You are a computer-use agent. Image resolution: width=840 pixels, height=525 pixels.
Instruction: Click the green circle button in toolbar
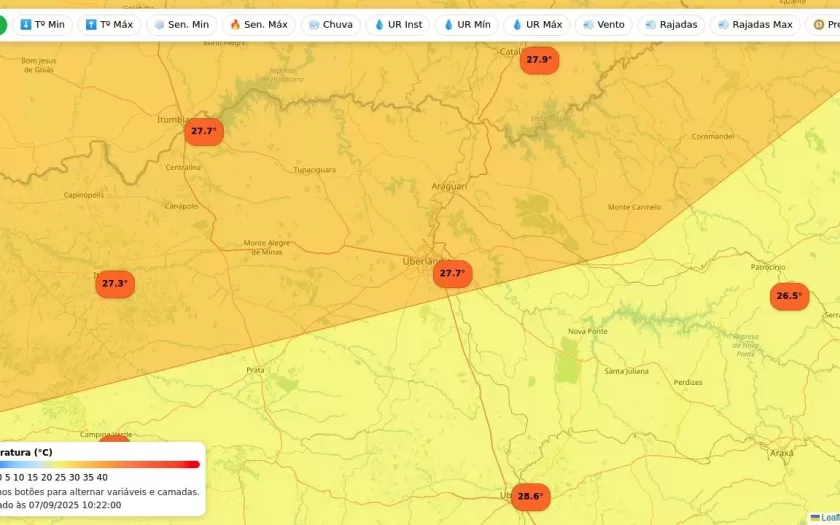[2, 24]
